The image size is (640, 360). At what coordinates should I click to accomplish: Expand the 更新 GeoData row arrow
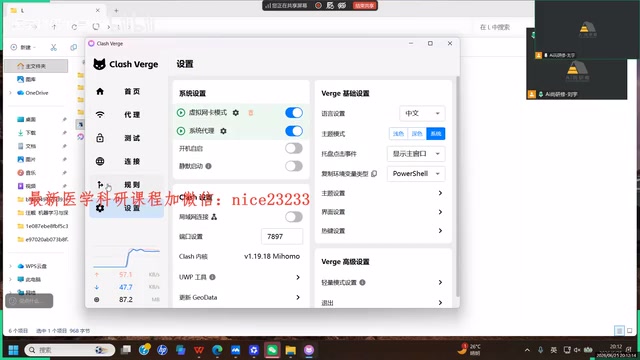click(x=298, y=297)
